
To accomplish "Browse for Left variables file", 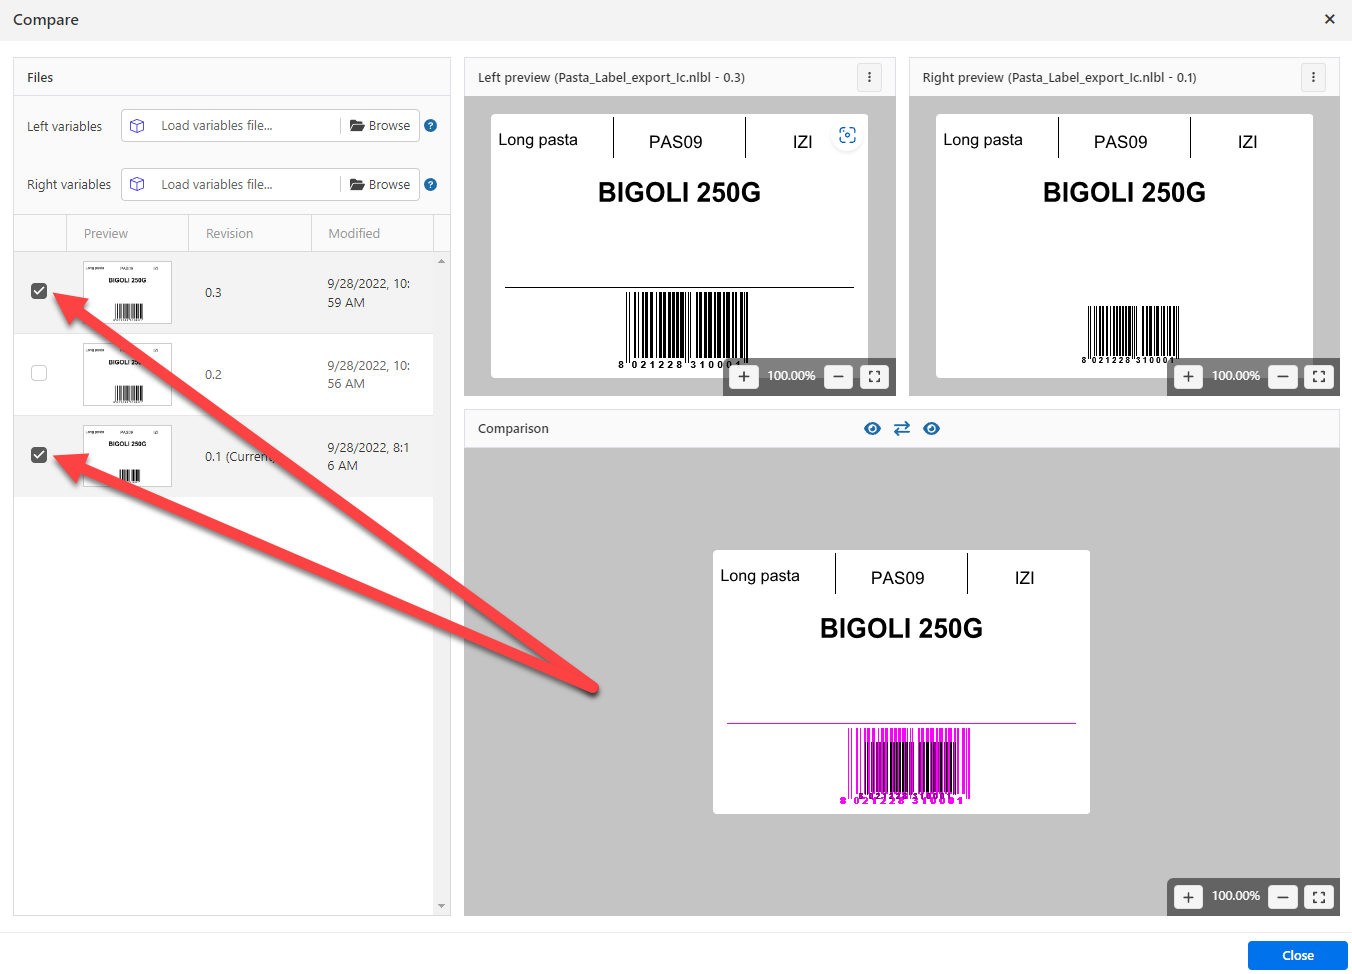I will 380,126.
